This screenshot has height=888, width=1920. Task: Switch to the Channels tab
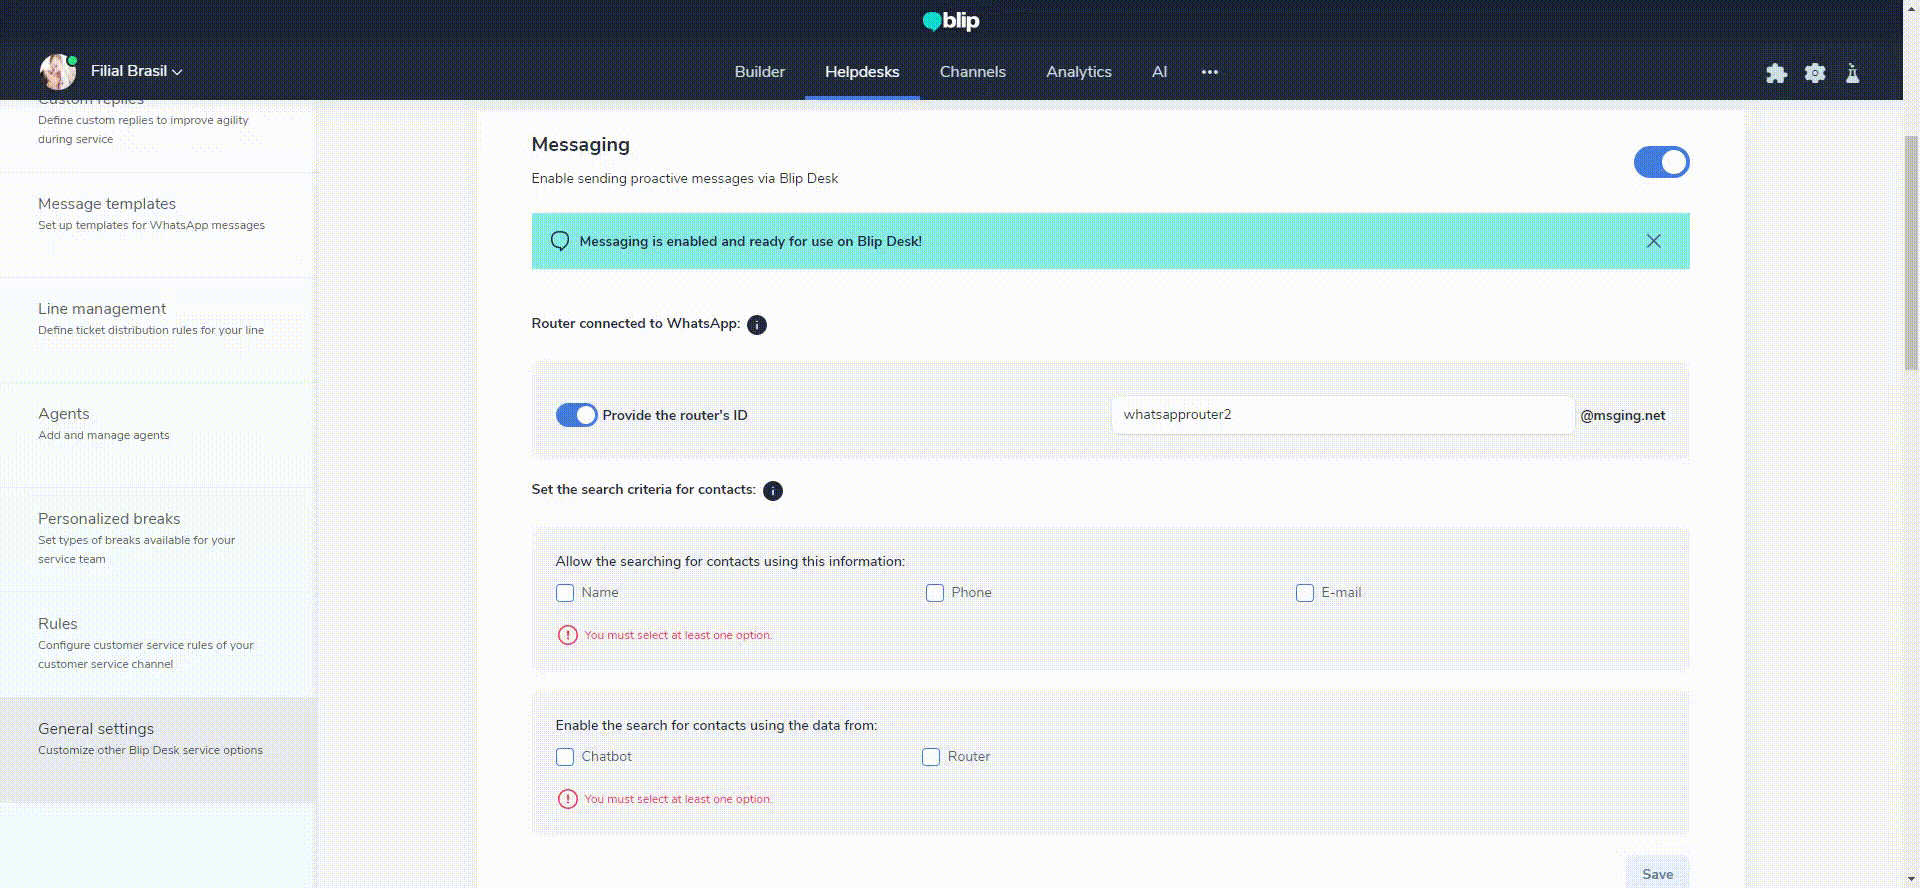point(973,72)
